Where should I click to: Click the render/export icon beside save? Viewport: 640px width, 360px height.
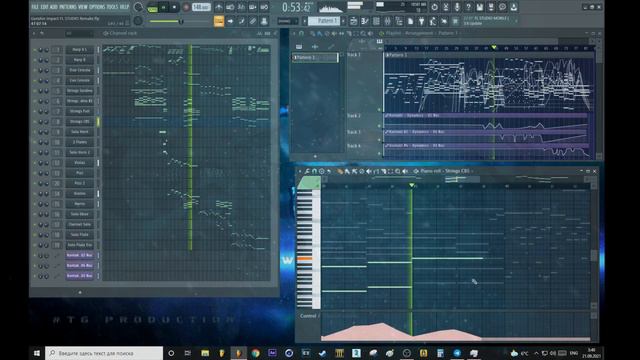491,7
